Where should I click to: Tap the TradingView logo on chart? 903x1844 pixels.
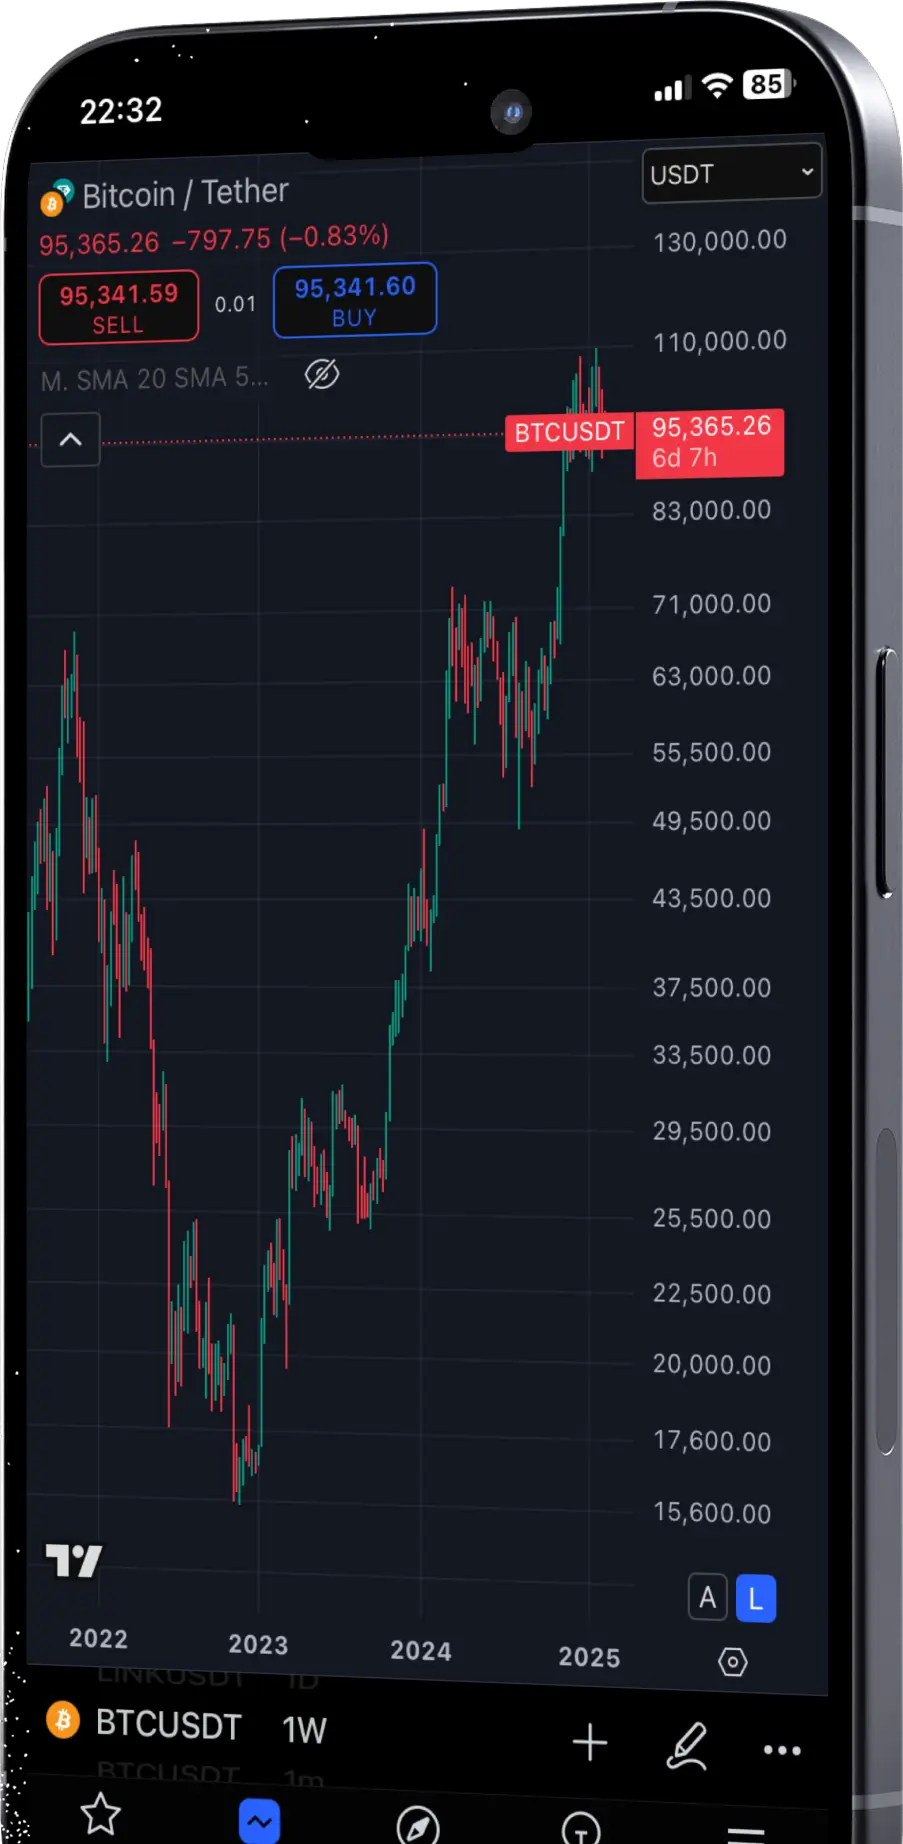(74, 1560)
